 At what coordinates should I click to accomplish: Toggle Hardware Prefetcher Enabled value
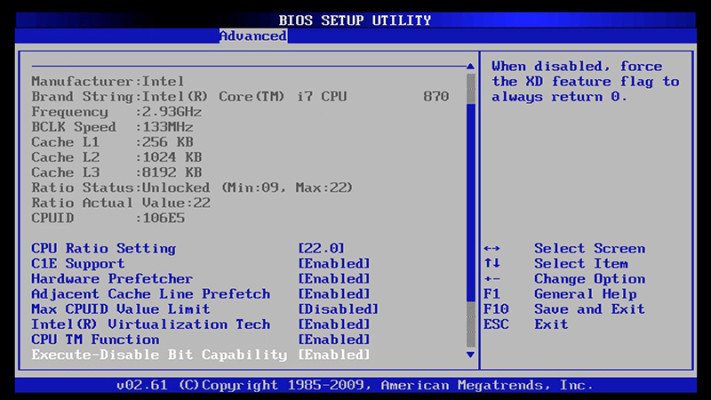334,279
